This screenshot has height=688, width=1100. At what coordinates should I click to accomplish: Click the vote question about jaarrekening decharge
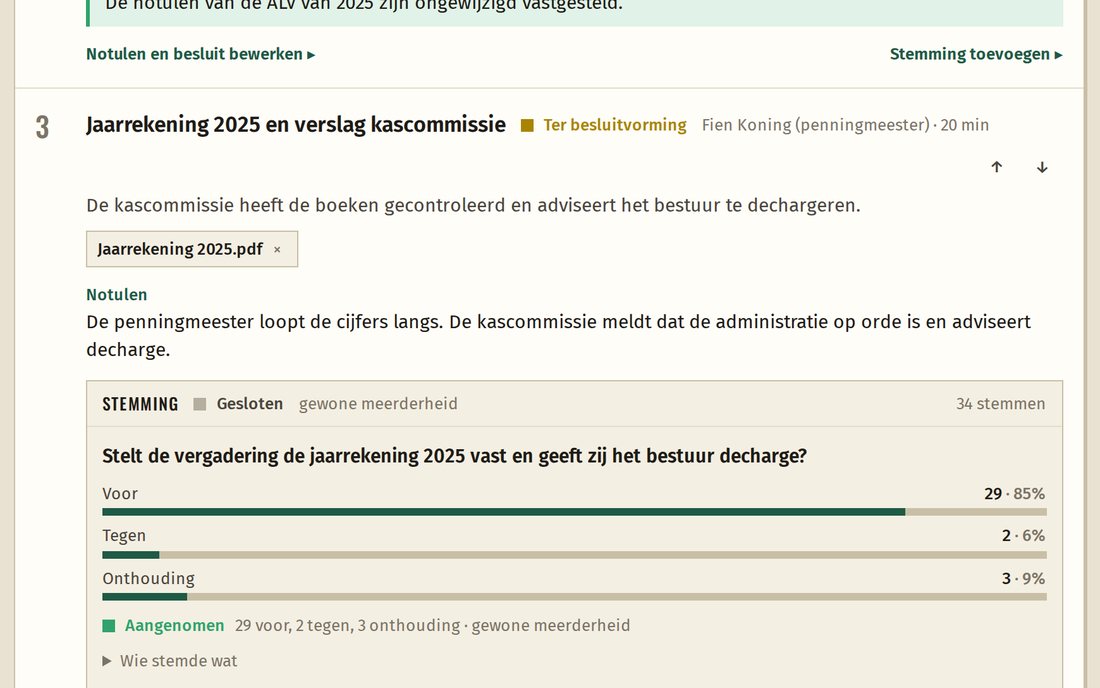coord(455,456)
